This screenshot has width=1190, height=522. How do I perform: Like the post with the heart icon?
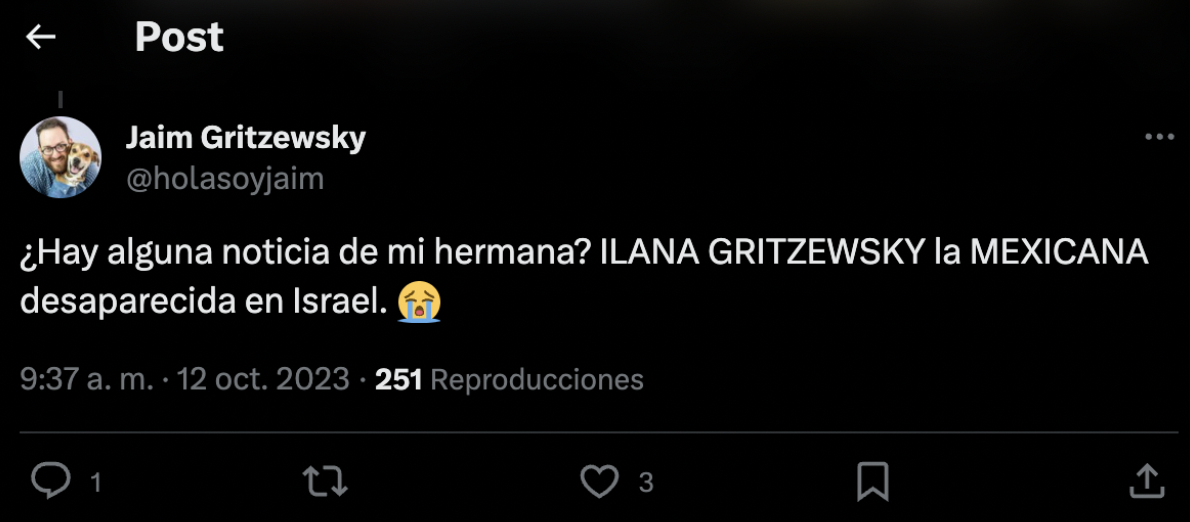[600, 481]
